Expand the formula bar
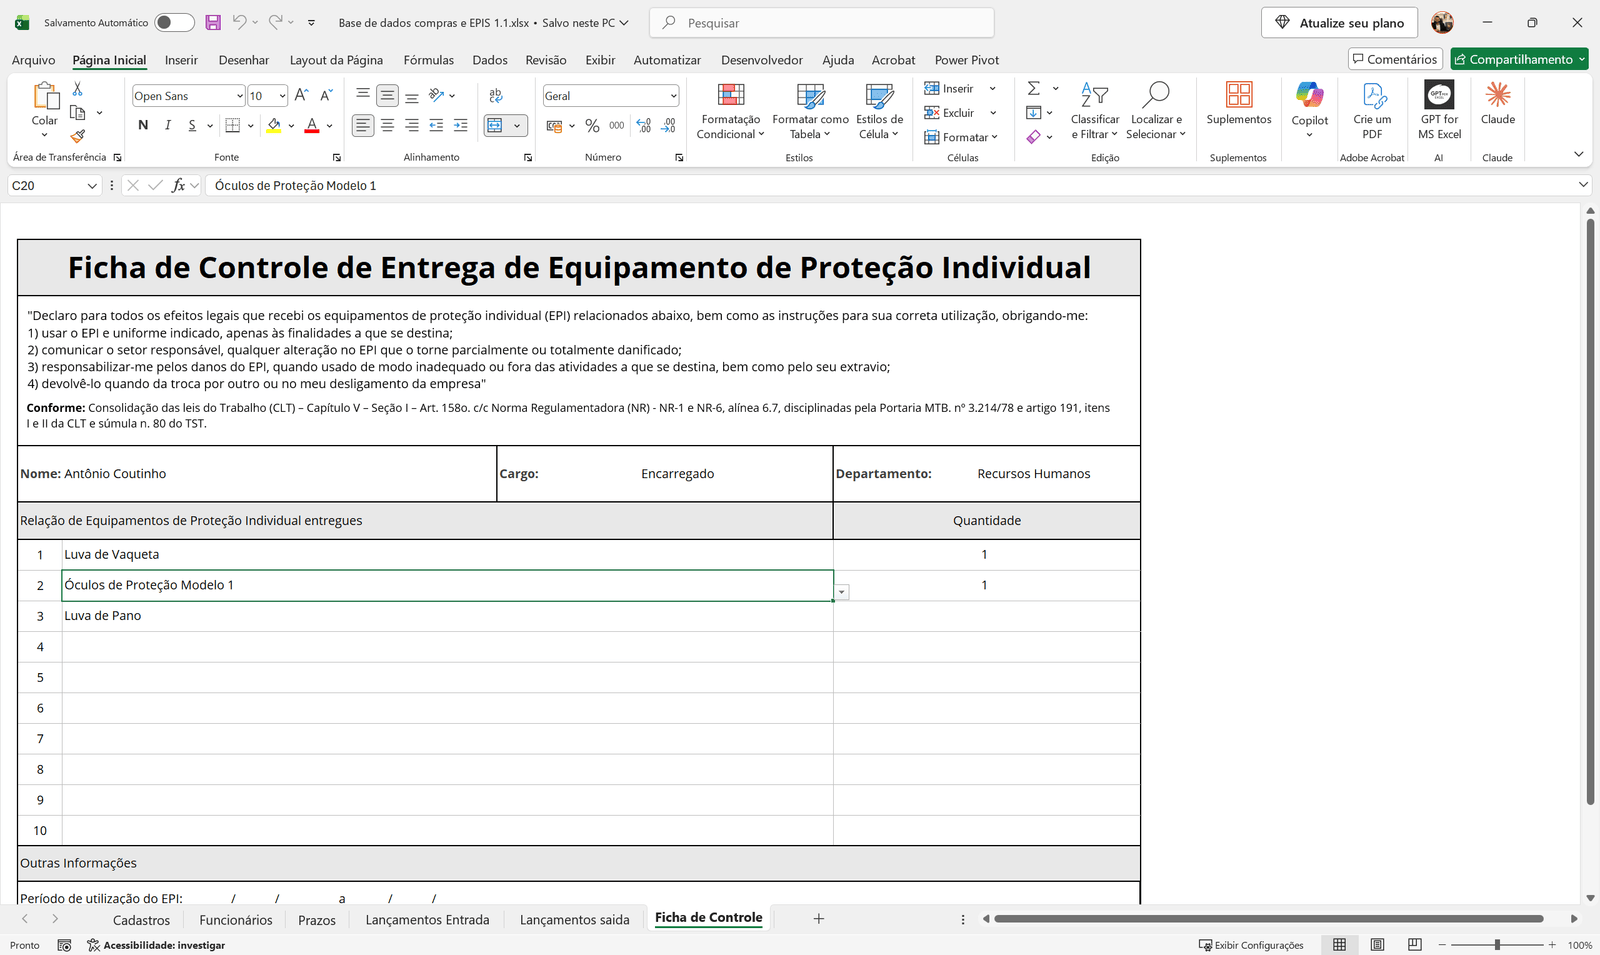The image size is (1600, 955). click(x=1583, y=185)
